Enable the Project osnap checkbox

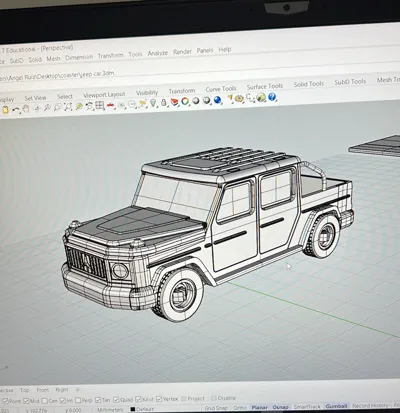184,398
